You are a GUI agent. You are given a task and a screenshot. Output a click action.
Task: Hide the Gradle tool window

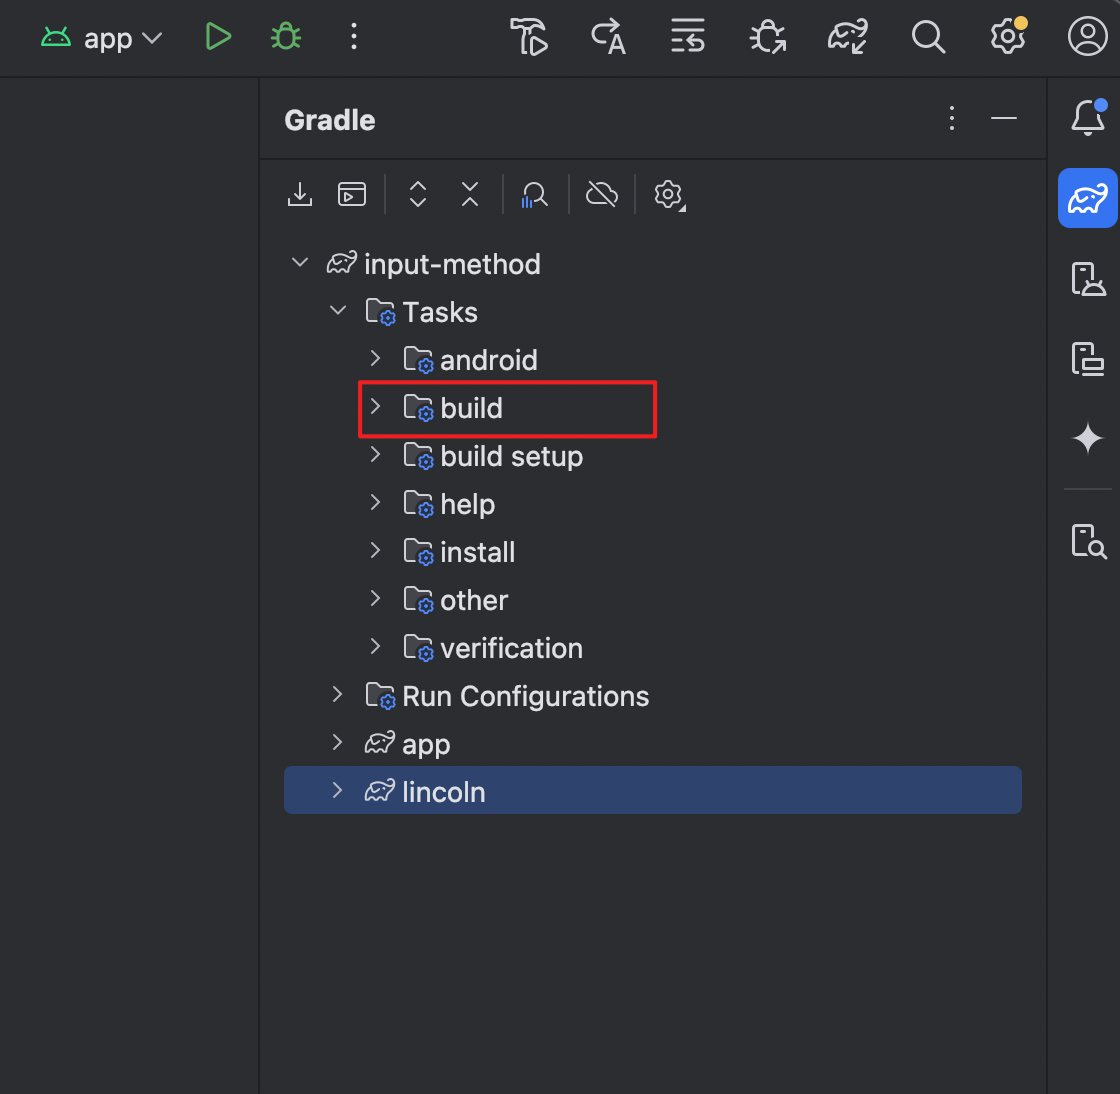[x=1004, y=119]
